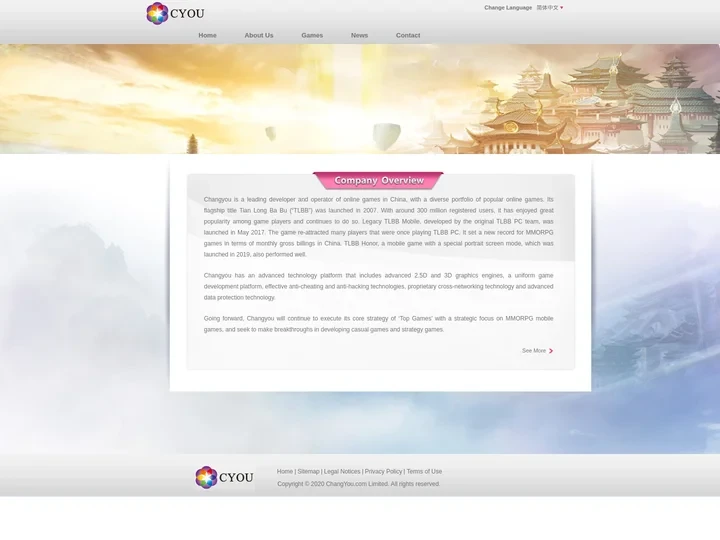
Task: Open the Terms of Use footer link
Action: click(x=424, y=472)
